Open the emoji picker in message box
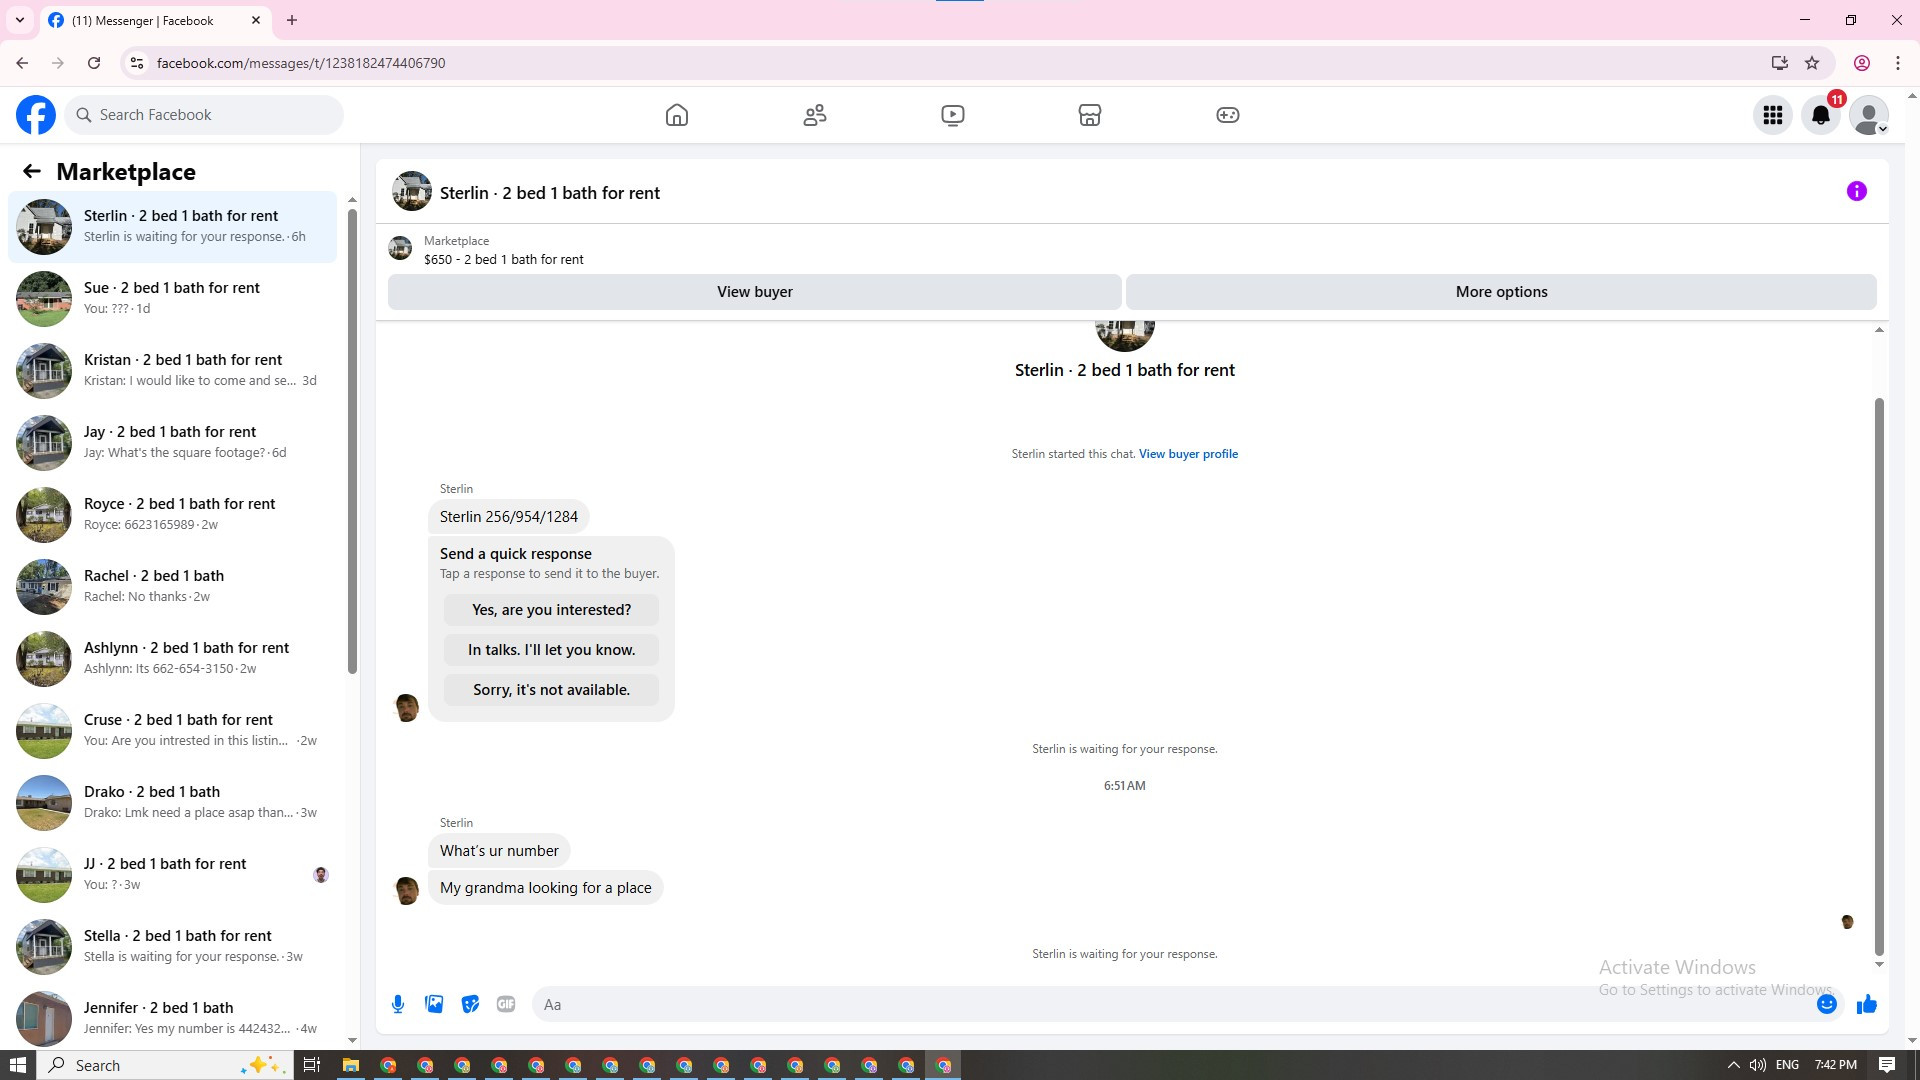The image size is (1920, 1080). tap(1826, 1004)
